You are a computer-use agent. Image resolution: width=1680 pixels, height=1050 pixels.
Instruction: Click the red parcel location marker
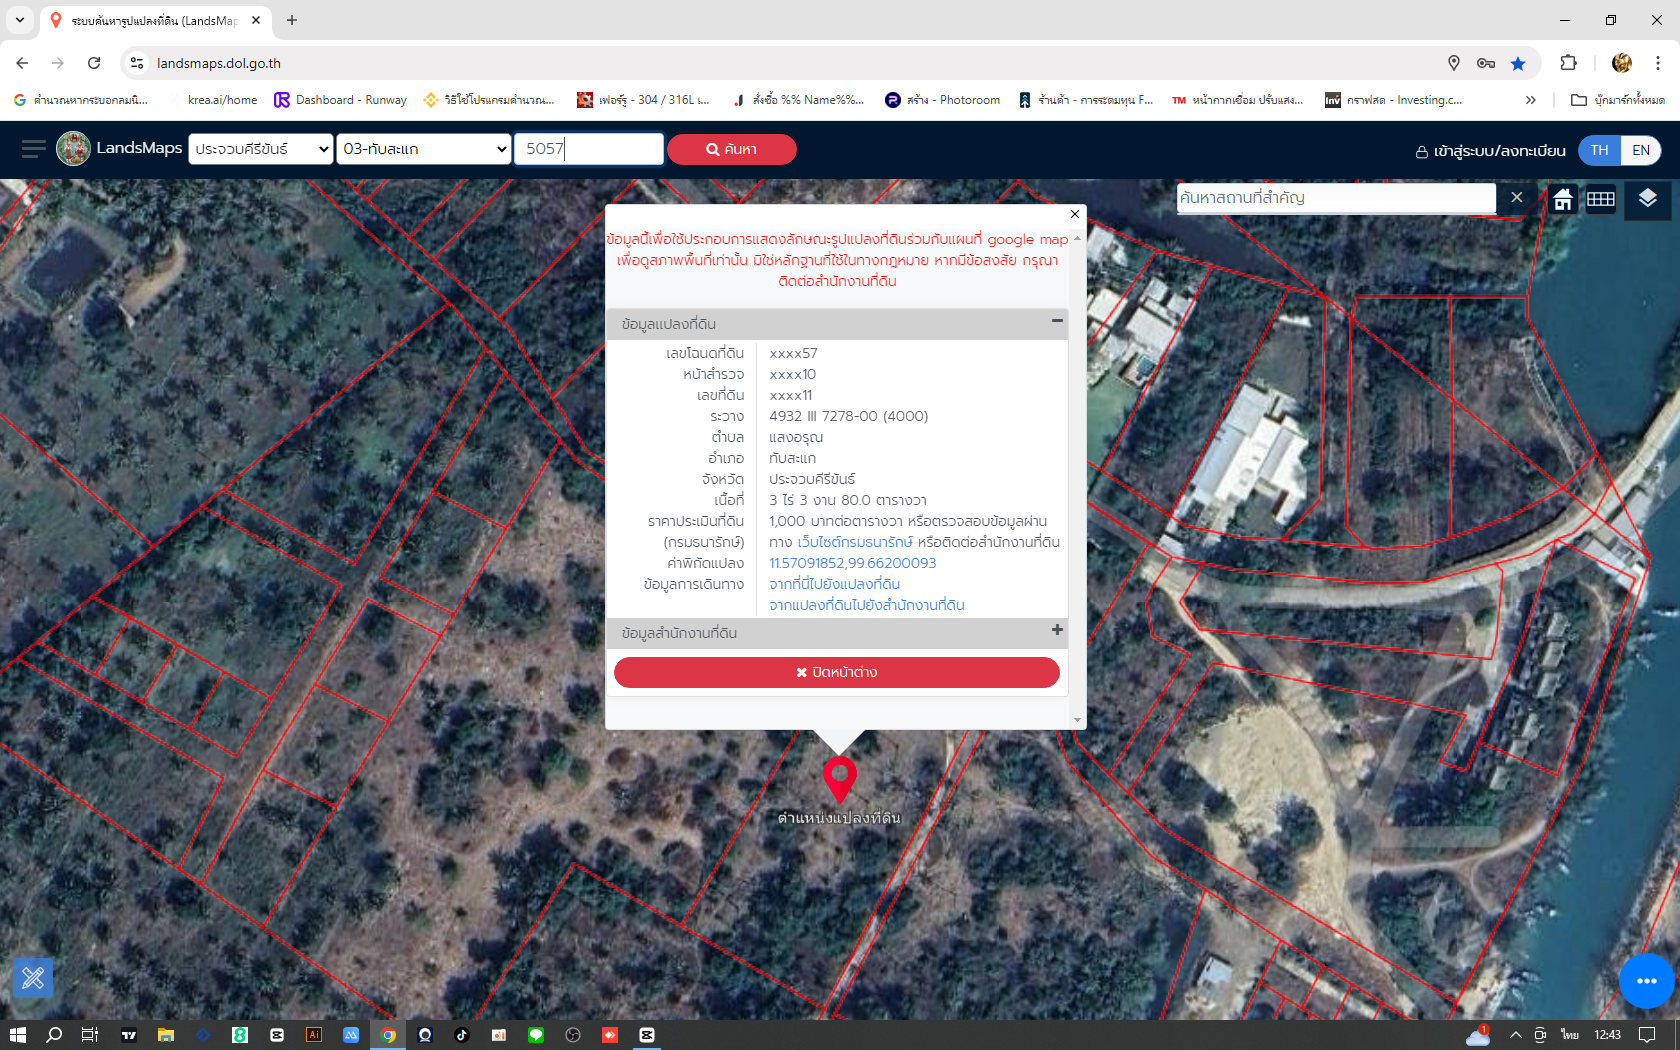tap(840, 777)
